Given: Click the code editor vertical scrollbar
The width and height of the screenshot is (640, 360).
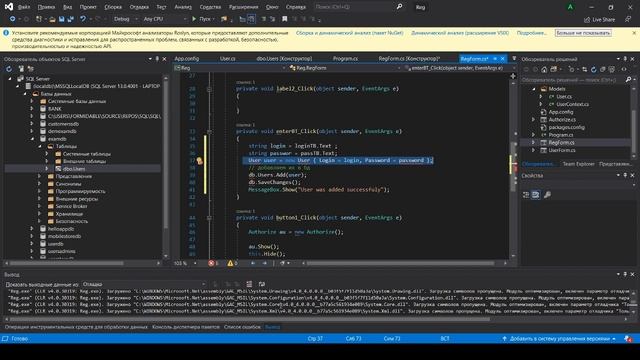Looking at the screenshot, I should pyautogui.click(x=513, y=167).
